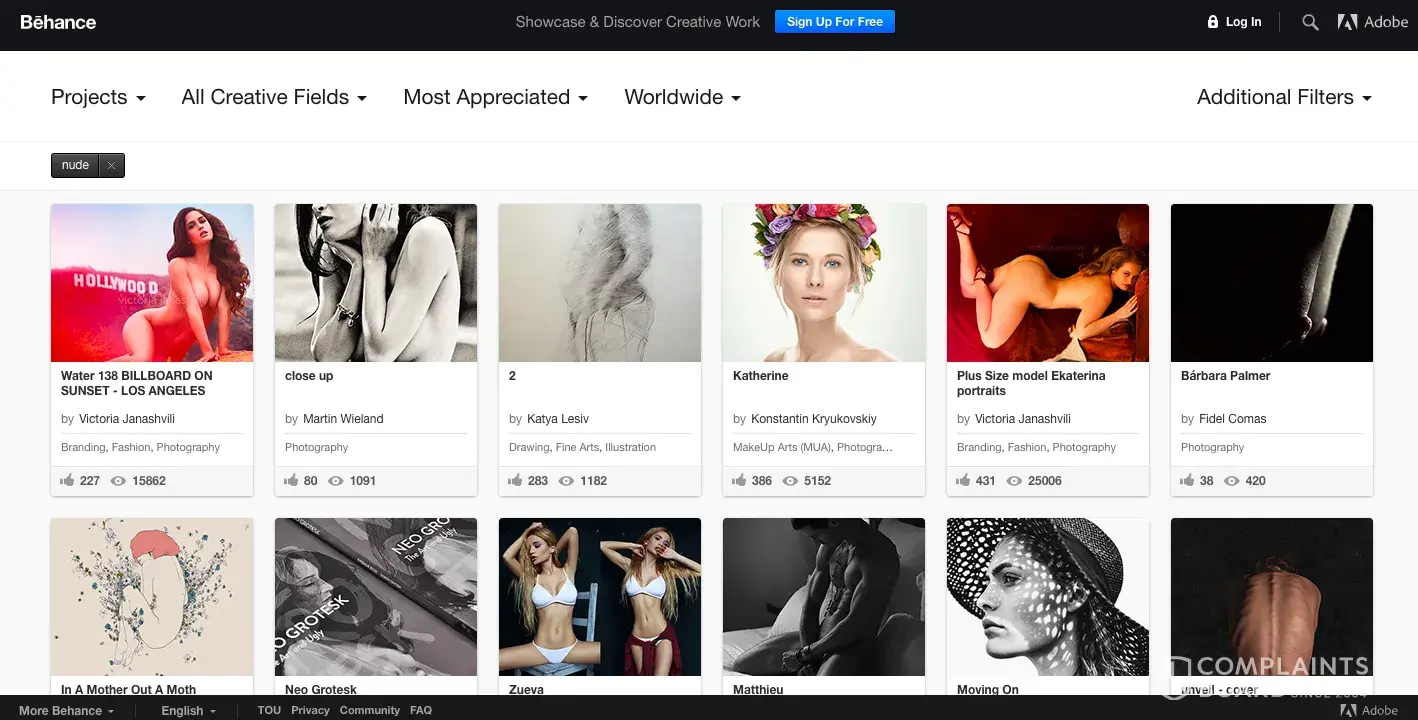The width and height of the screenshot is (1418, 720).
Task: Click the Behance logo
Action: point(58,22)
